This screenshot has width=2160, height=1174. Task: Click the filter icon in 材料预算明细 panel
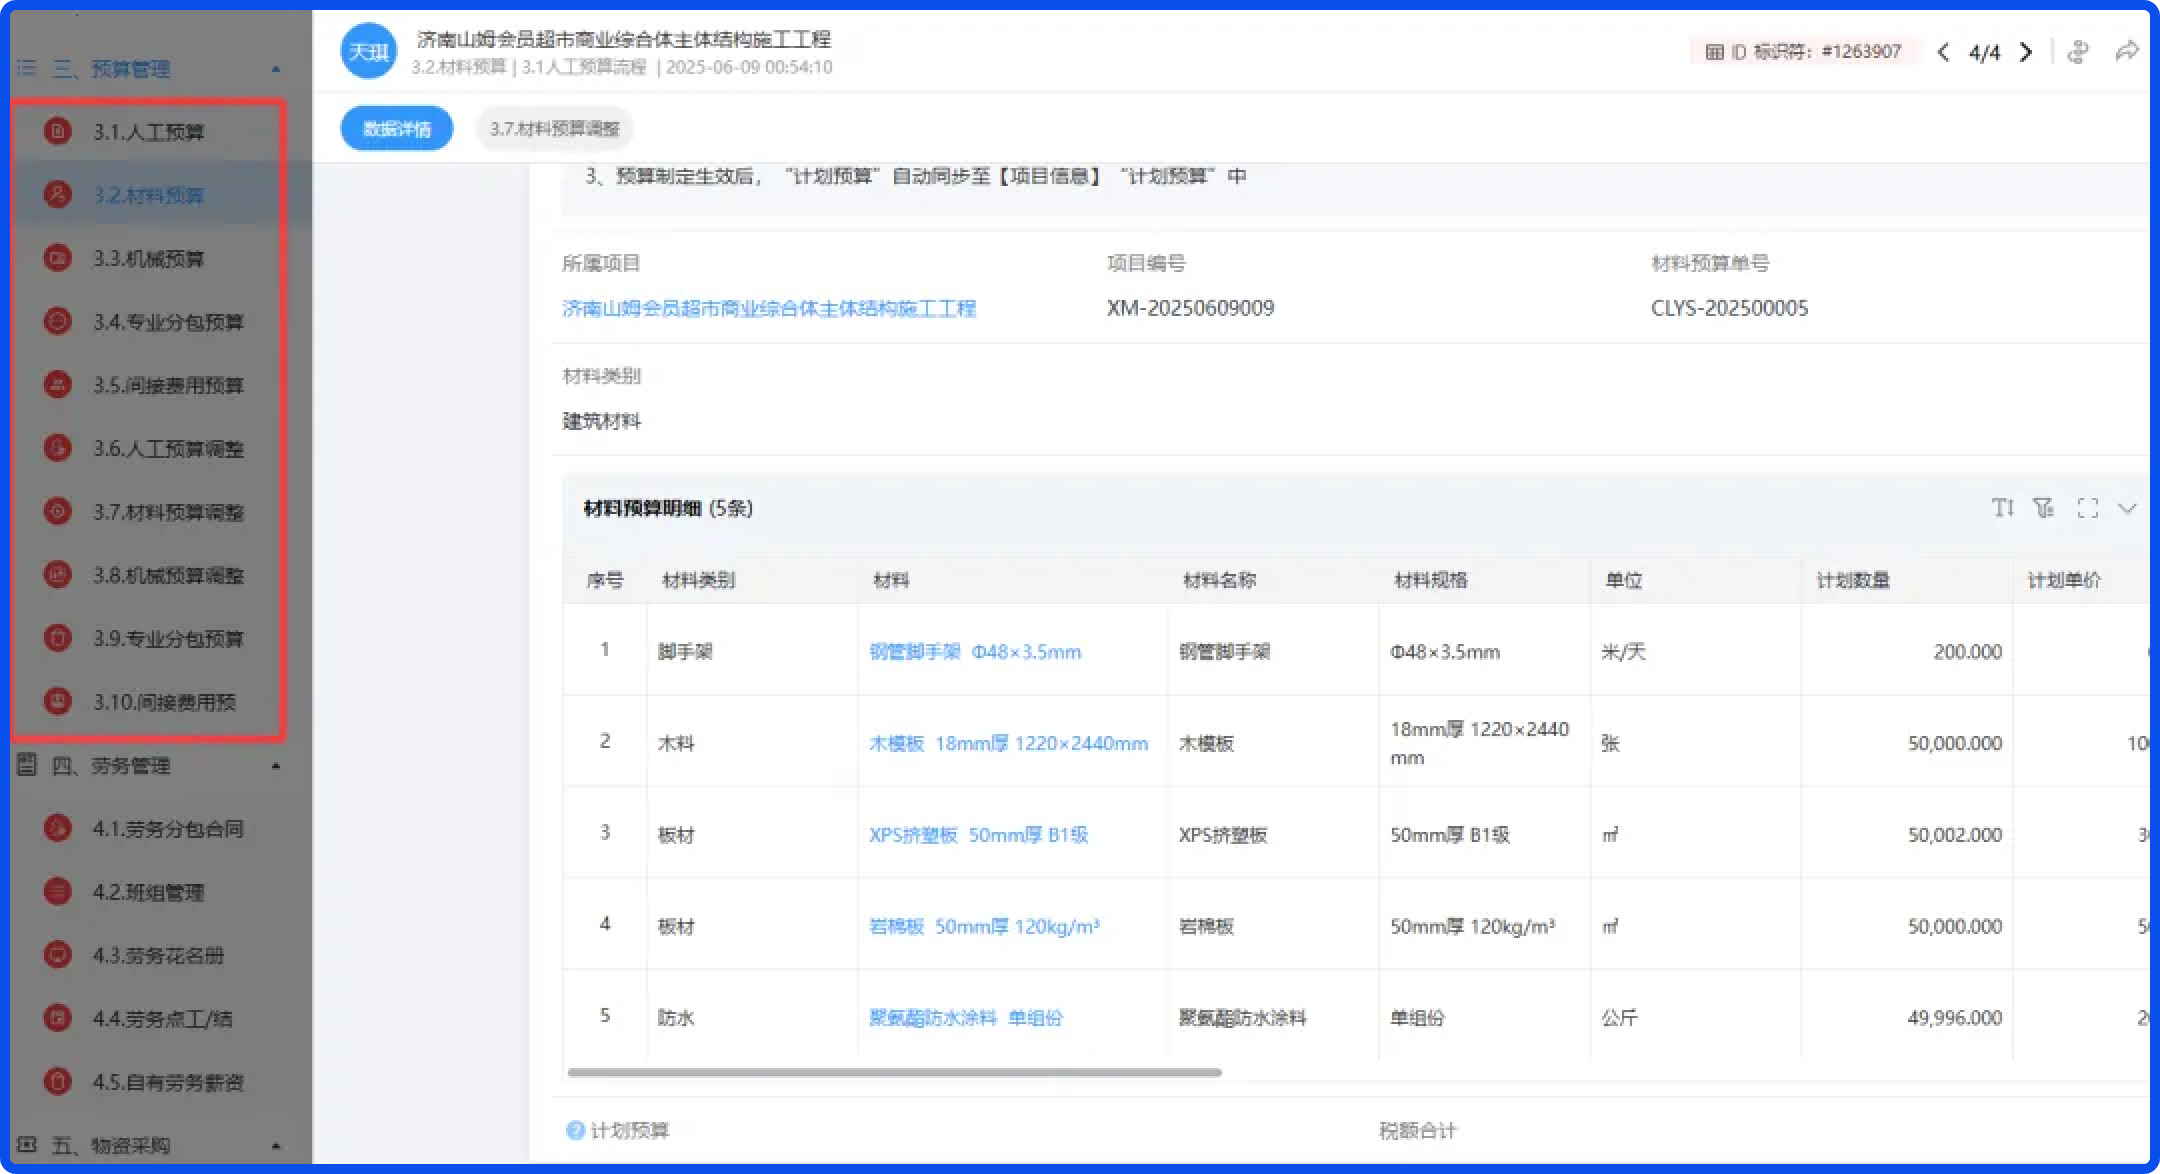[2045, 508]
